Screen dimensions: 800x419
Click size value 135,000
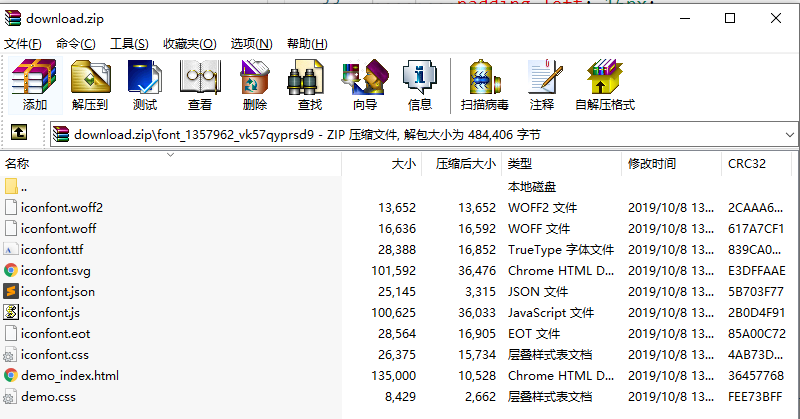393,376
